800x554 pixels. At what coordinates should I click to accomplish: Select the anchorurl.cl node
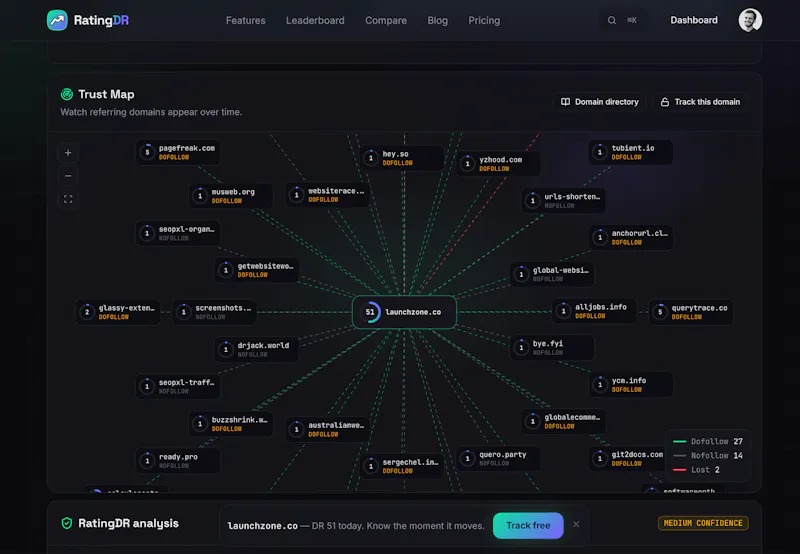click(x=631, y=237)
